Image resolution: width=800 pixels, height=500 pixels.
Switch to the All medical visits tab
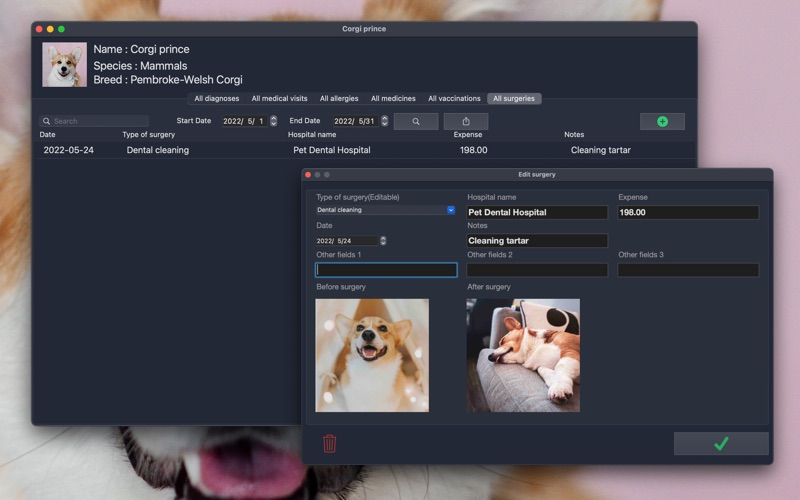(x=279, y=98)
